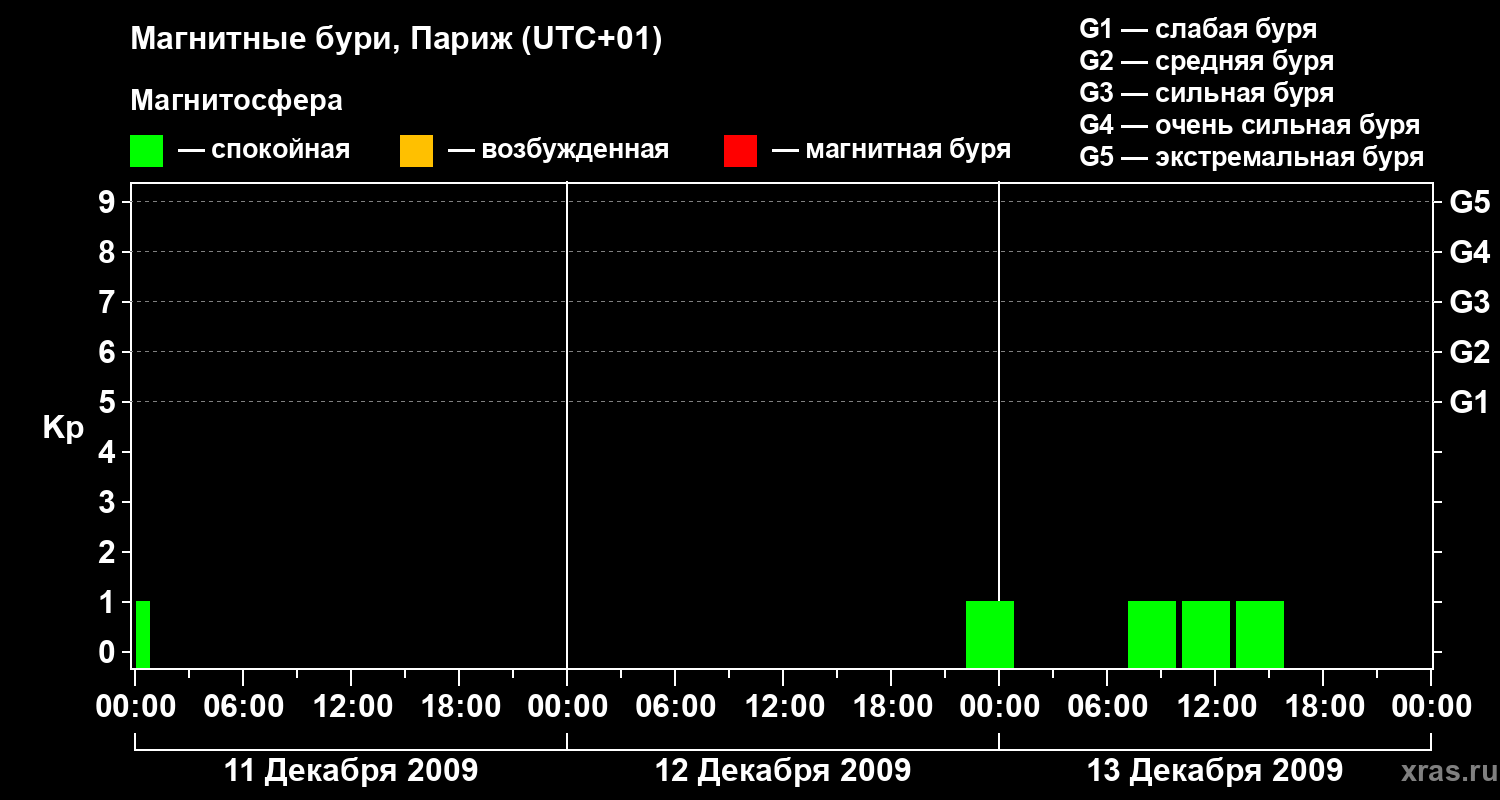Image resolution: width=1500 pixels, height=800 pixels.
Task: Click the '— магнитная буря' legend label
Action: (892, 151)
